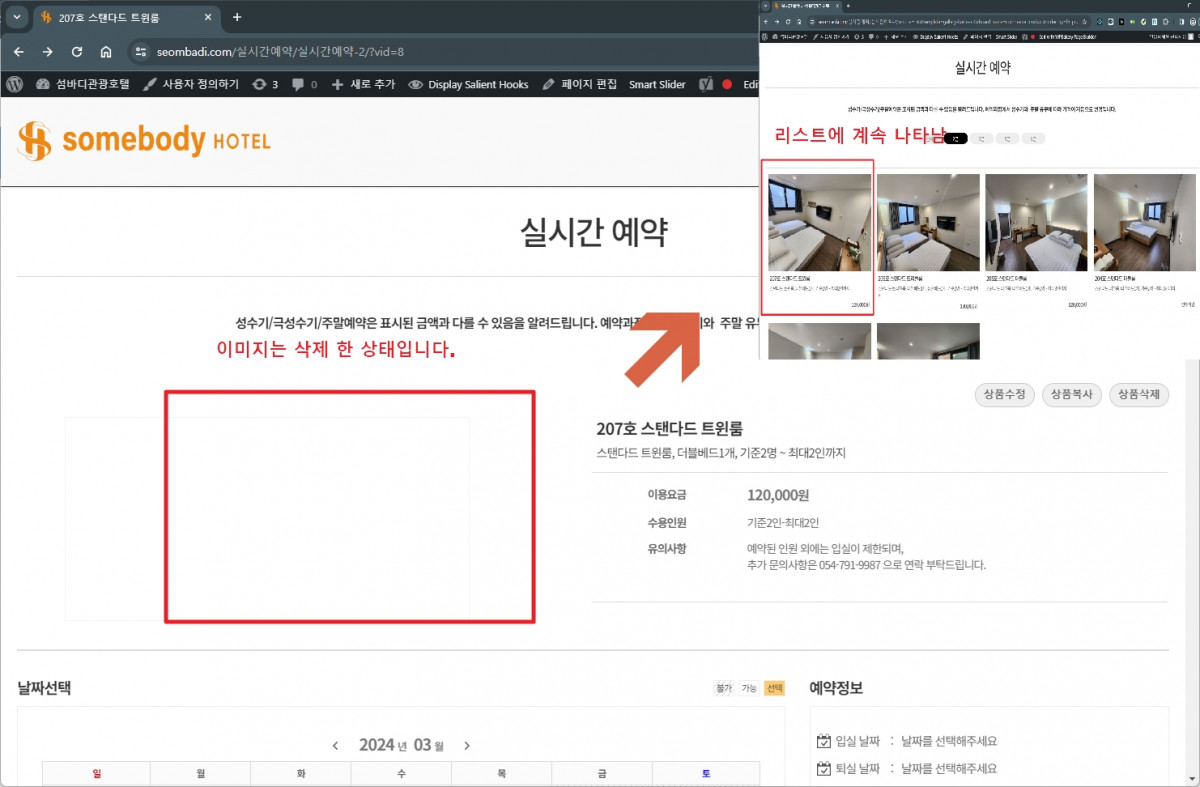Click the 수 weekday column header
Screen dimensions: 1200x787
401,773
